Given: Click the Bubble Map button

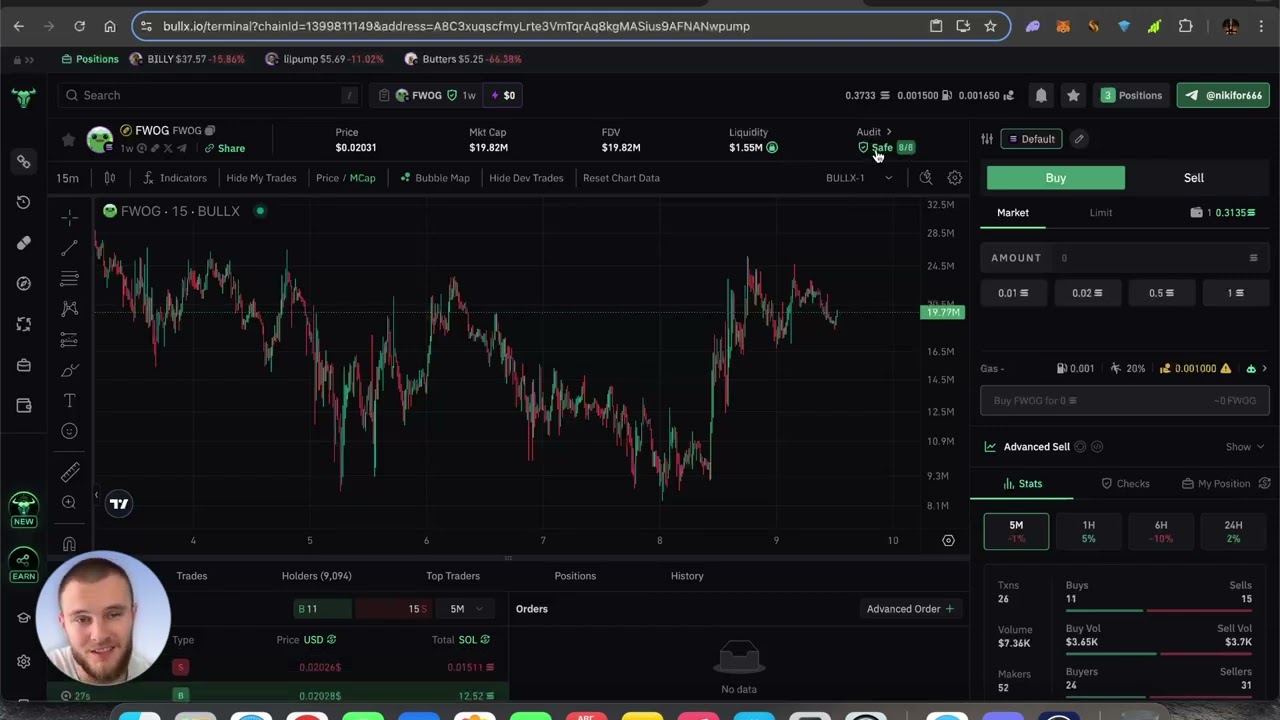Looking at the screenshot, I should point(435,178).
